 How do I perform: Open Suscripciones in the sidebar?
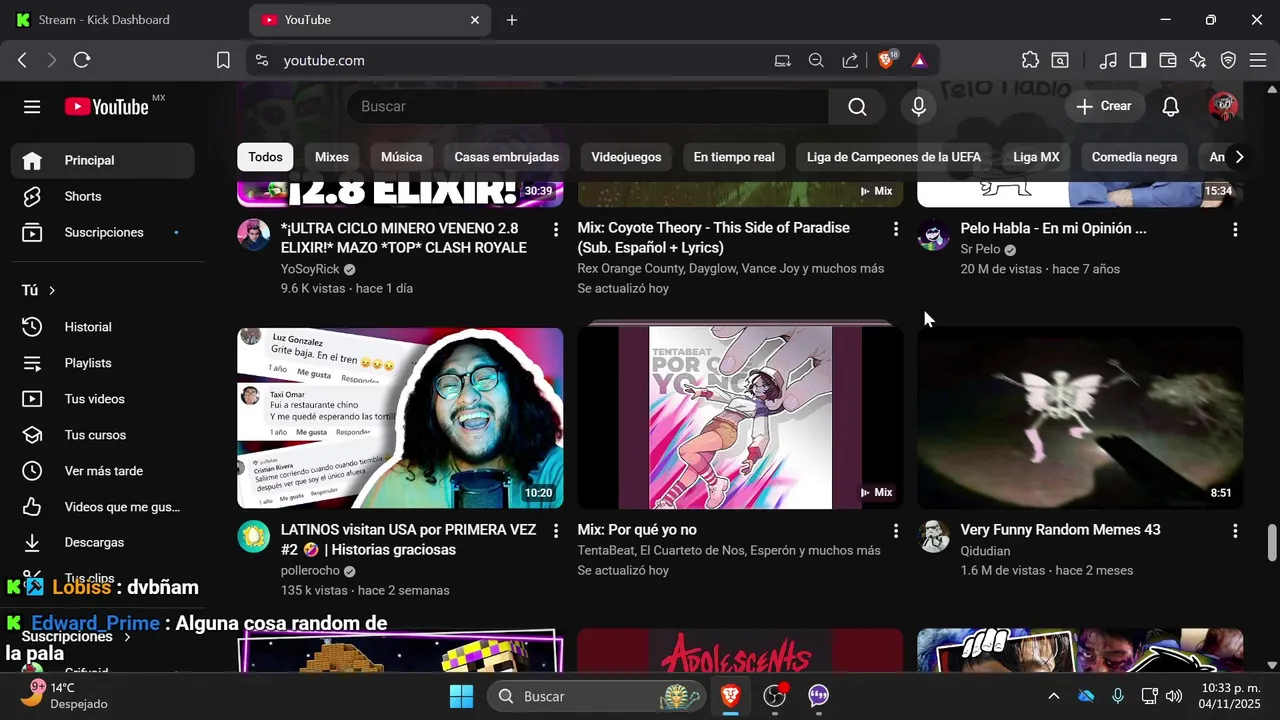[x=103, y=232]
